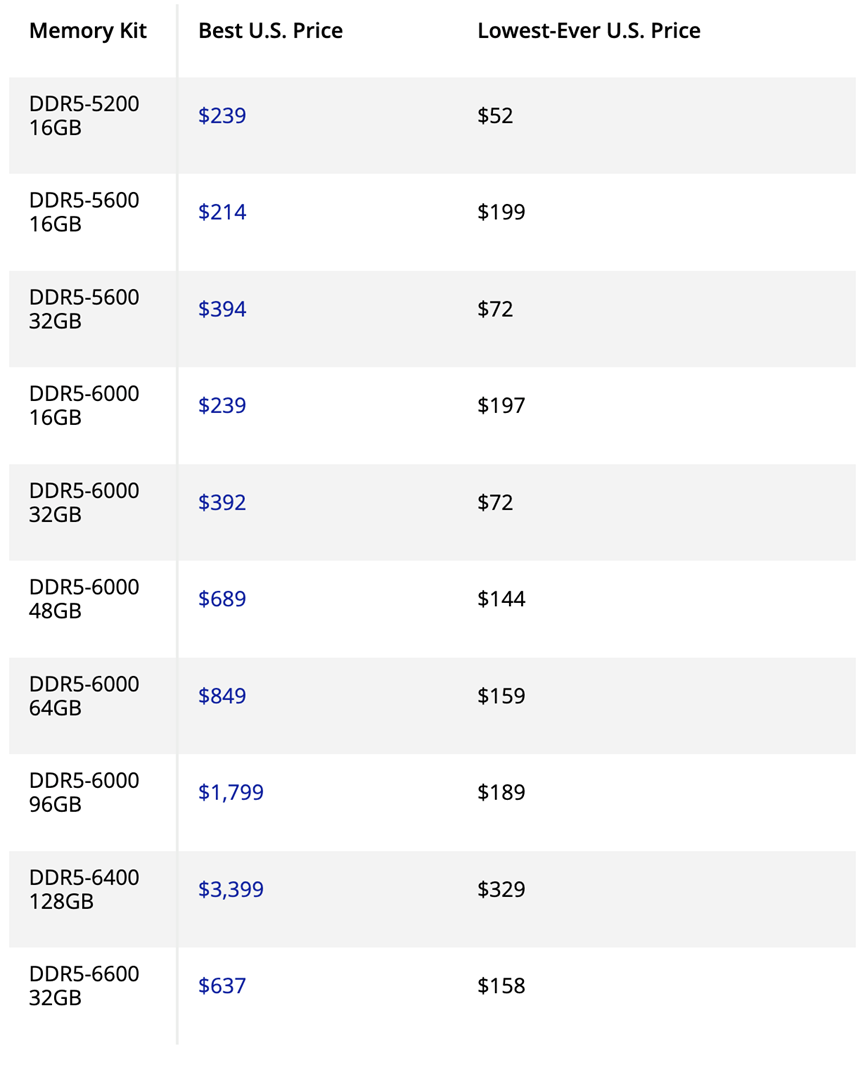865x1065 pixels.
Task: Click the DDR5-6600 32GB row label
Action: tap(84, 986)
